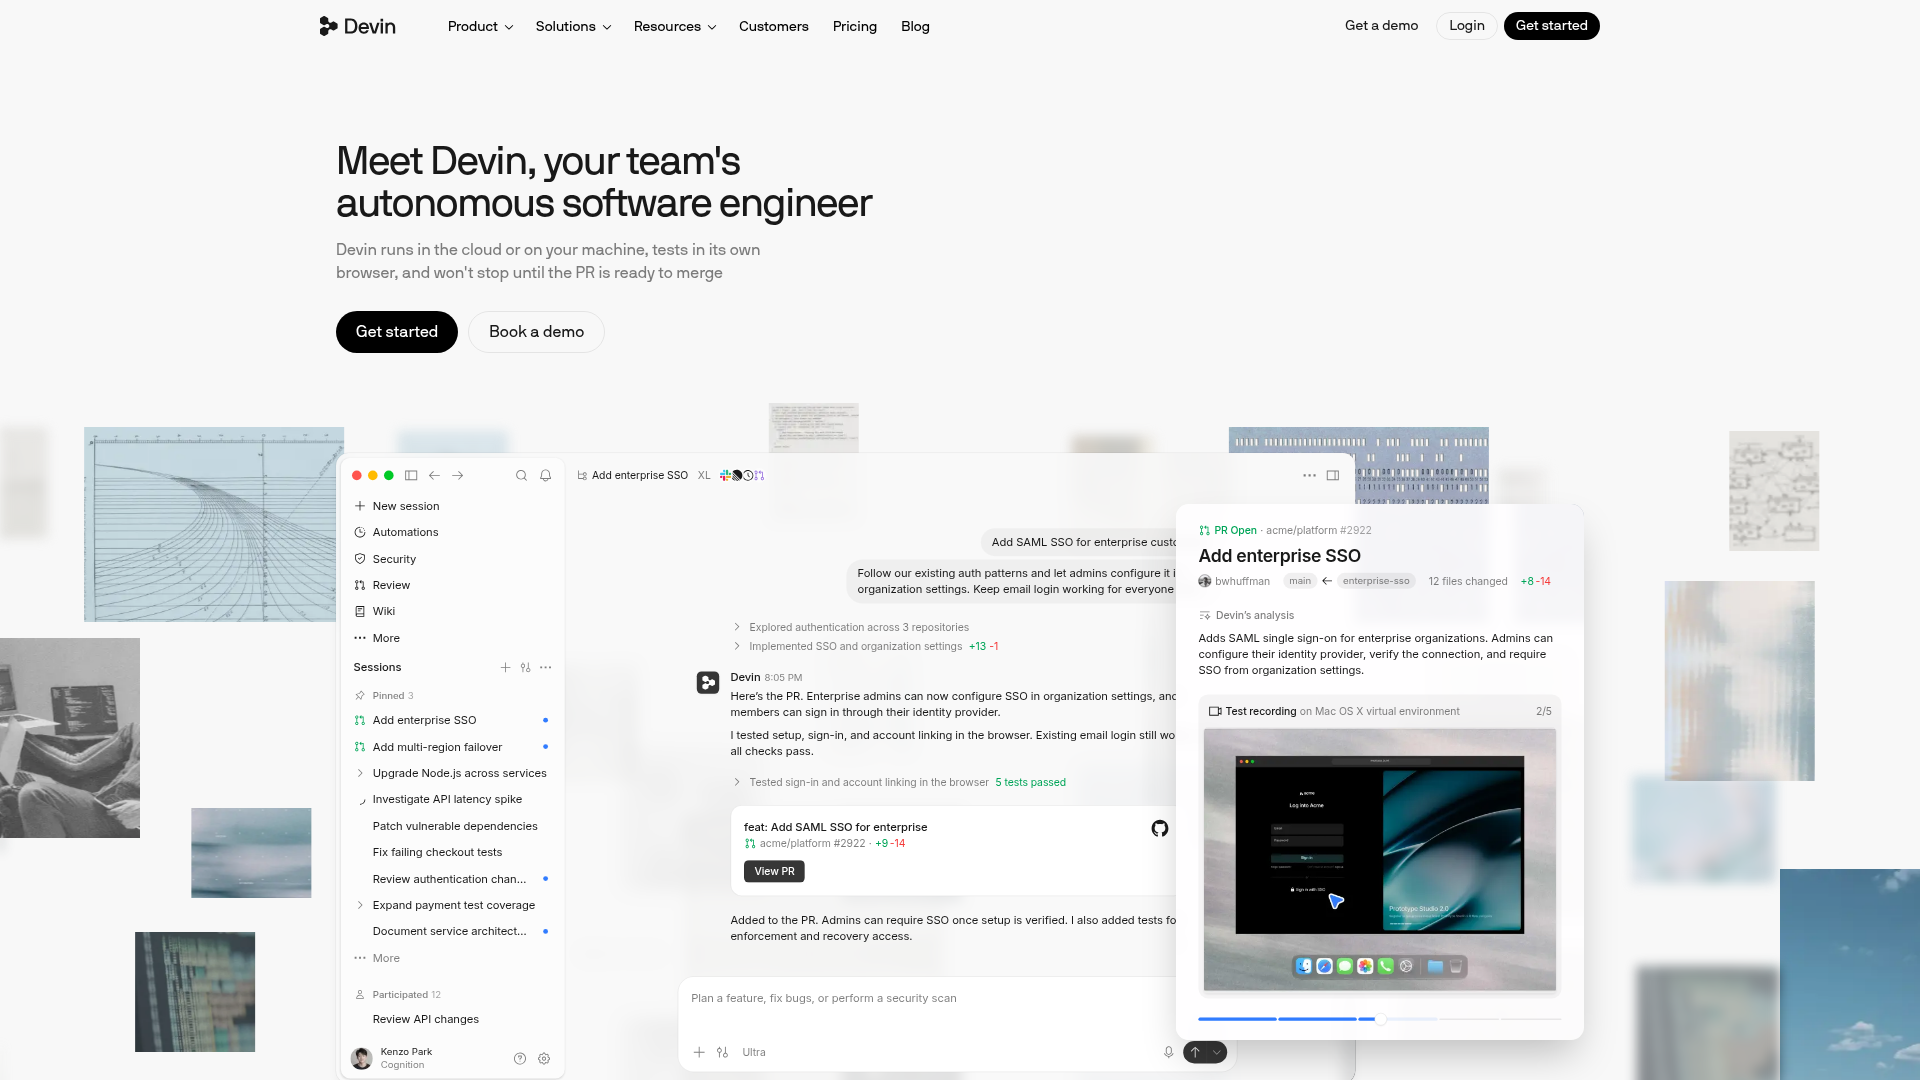Open notifications bell icon
The image size is (1920, 1080).
click(546, 476)
